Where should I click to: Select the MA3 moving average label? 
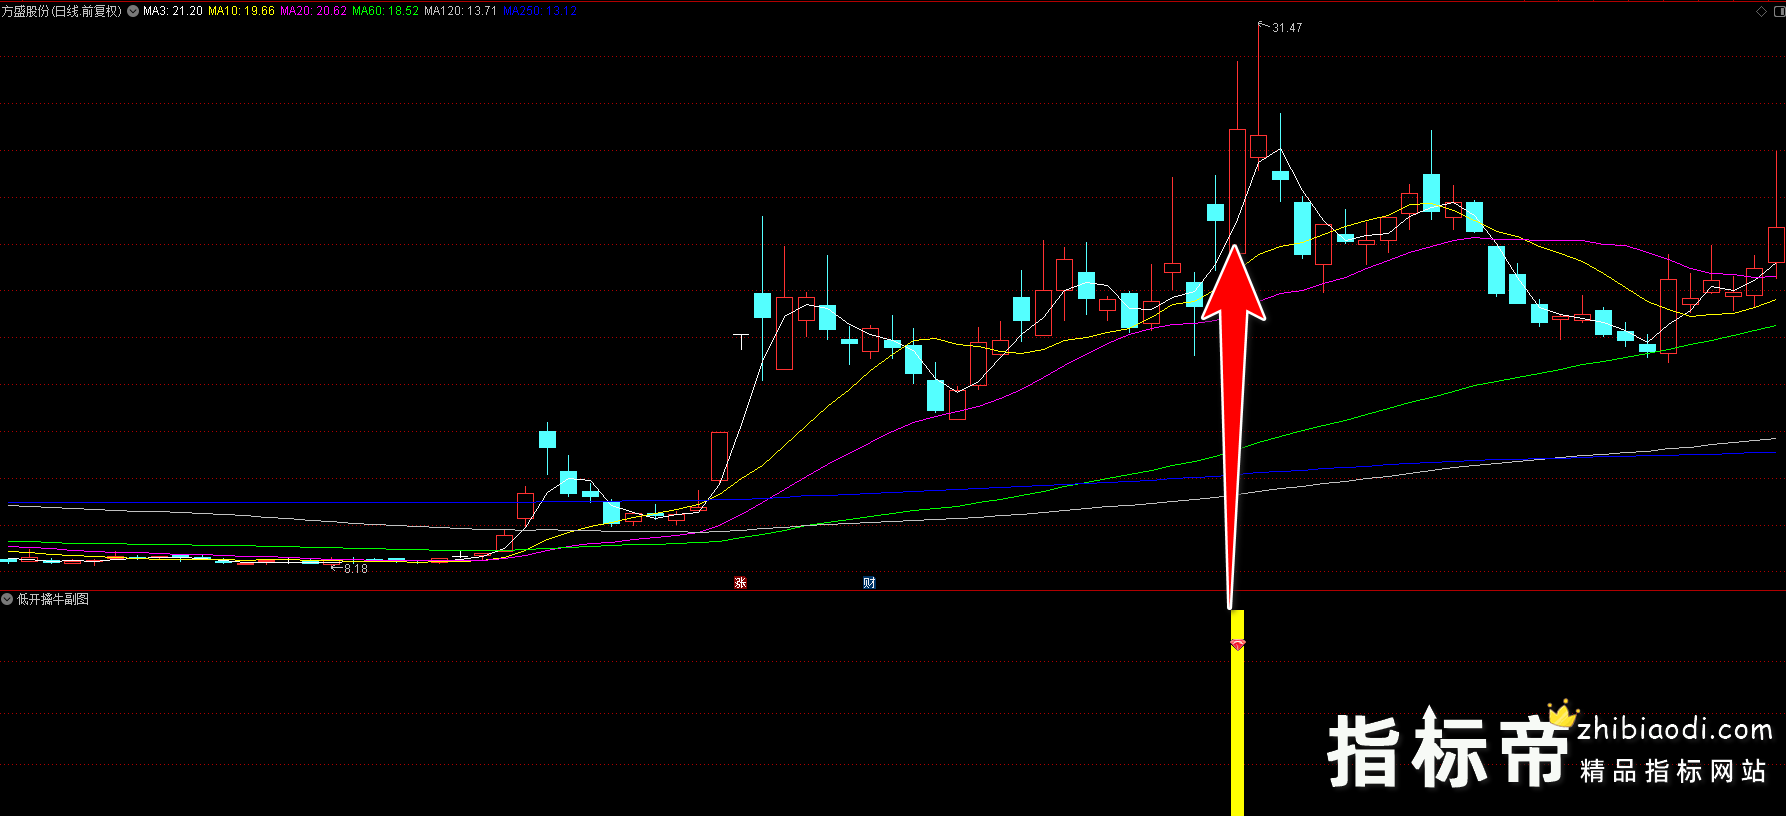[x=173, y=11]
